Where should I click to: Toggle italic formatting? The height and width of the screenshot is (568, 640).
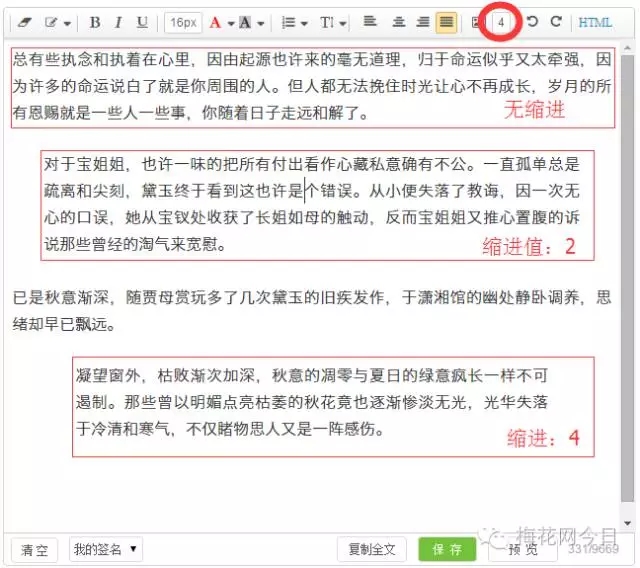(118, 22)
